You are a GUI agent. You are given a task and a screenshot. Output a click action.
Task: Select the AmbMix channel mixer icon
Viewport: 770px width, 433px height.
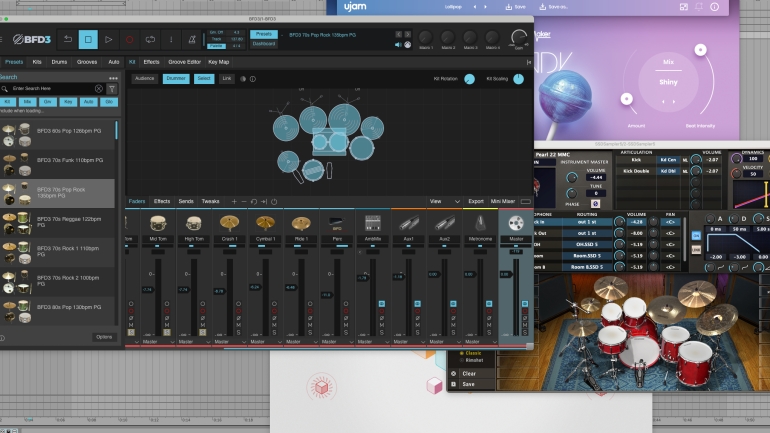click(x=373, y=223)
